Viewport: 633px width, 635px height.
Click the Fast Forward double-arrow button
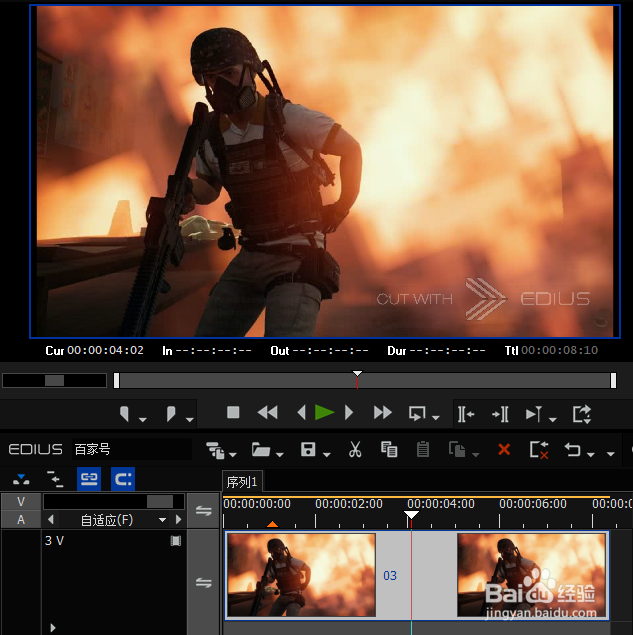coord(383,413)
